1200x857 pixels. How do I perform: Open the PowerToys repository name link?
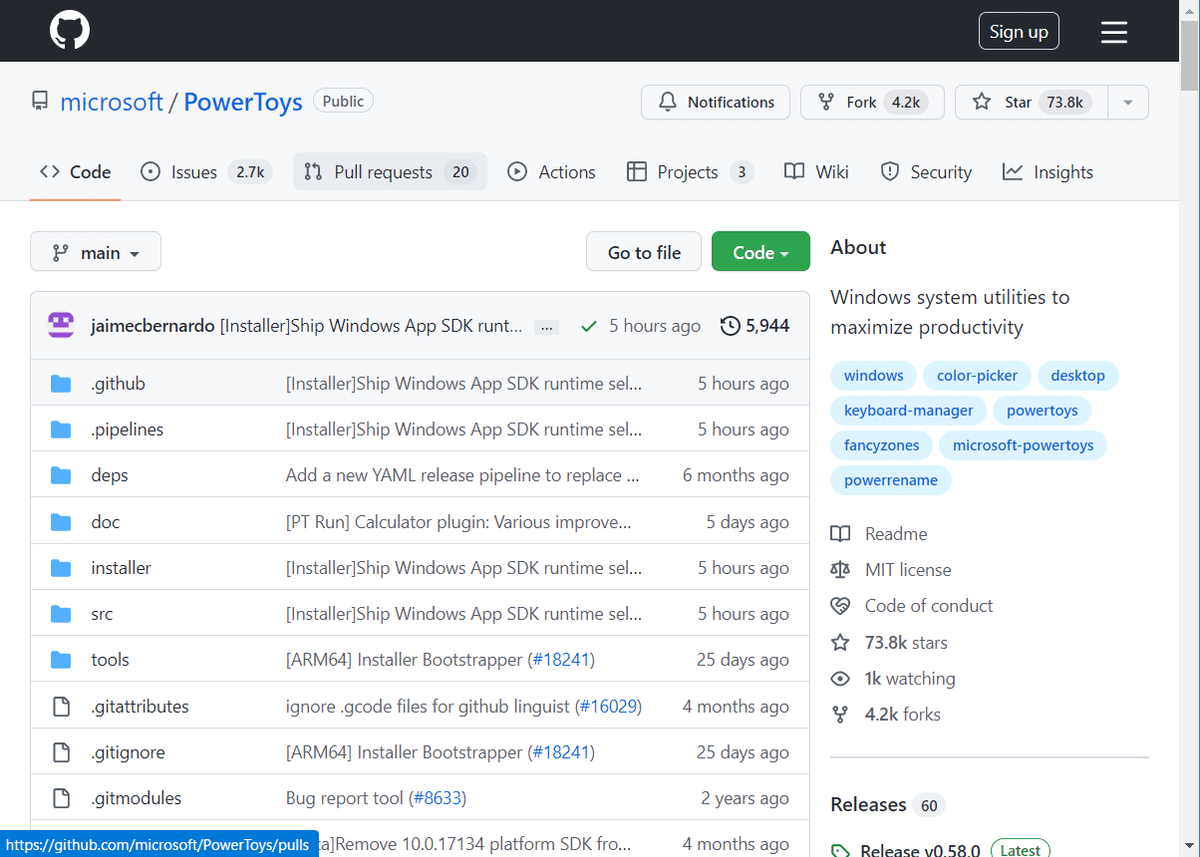(243, 102)
